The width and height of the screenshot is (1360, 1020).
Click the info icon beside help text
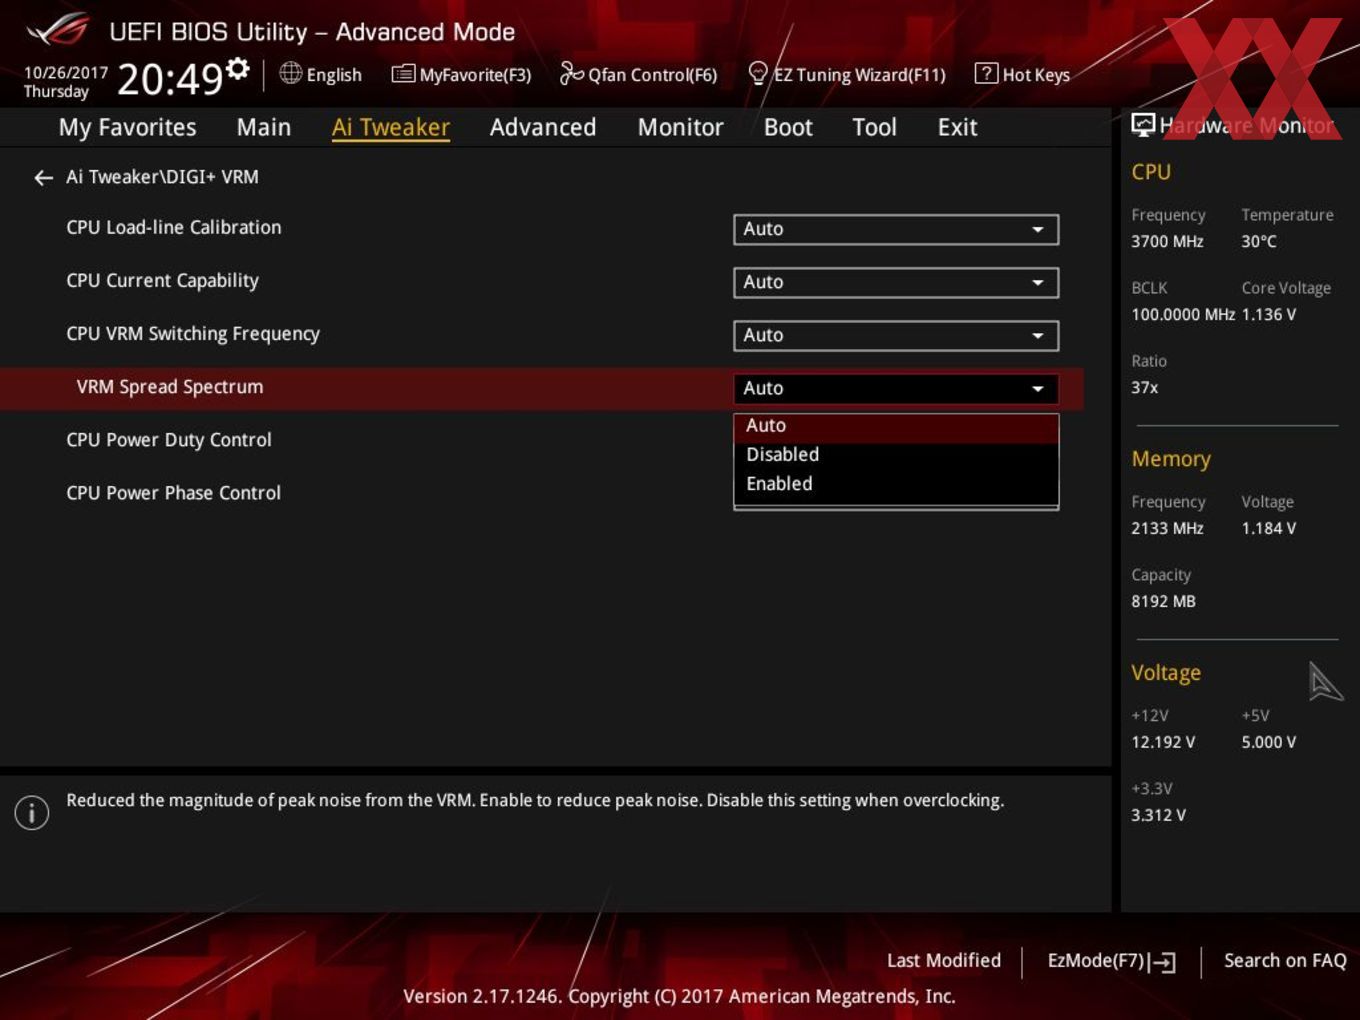click(32, 812)
